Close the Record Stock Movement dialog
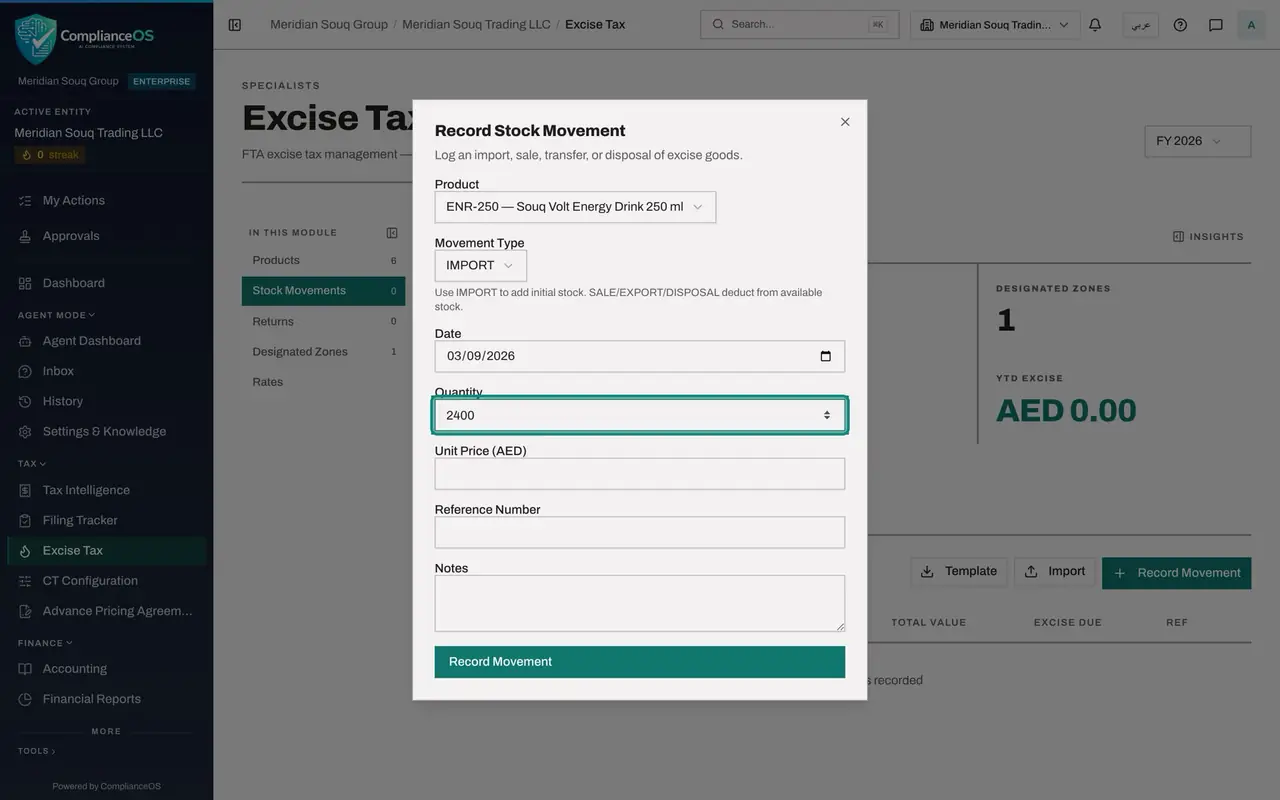Image resolution: width=1280 pixels, height=800 pixels. 845,122
